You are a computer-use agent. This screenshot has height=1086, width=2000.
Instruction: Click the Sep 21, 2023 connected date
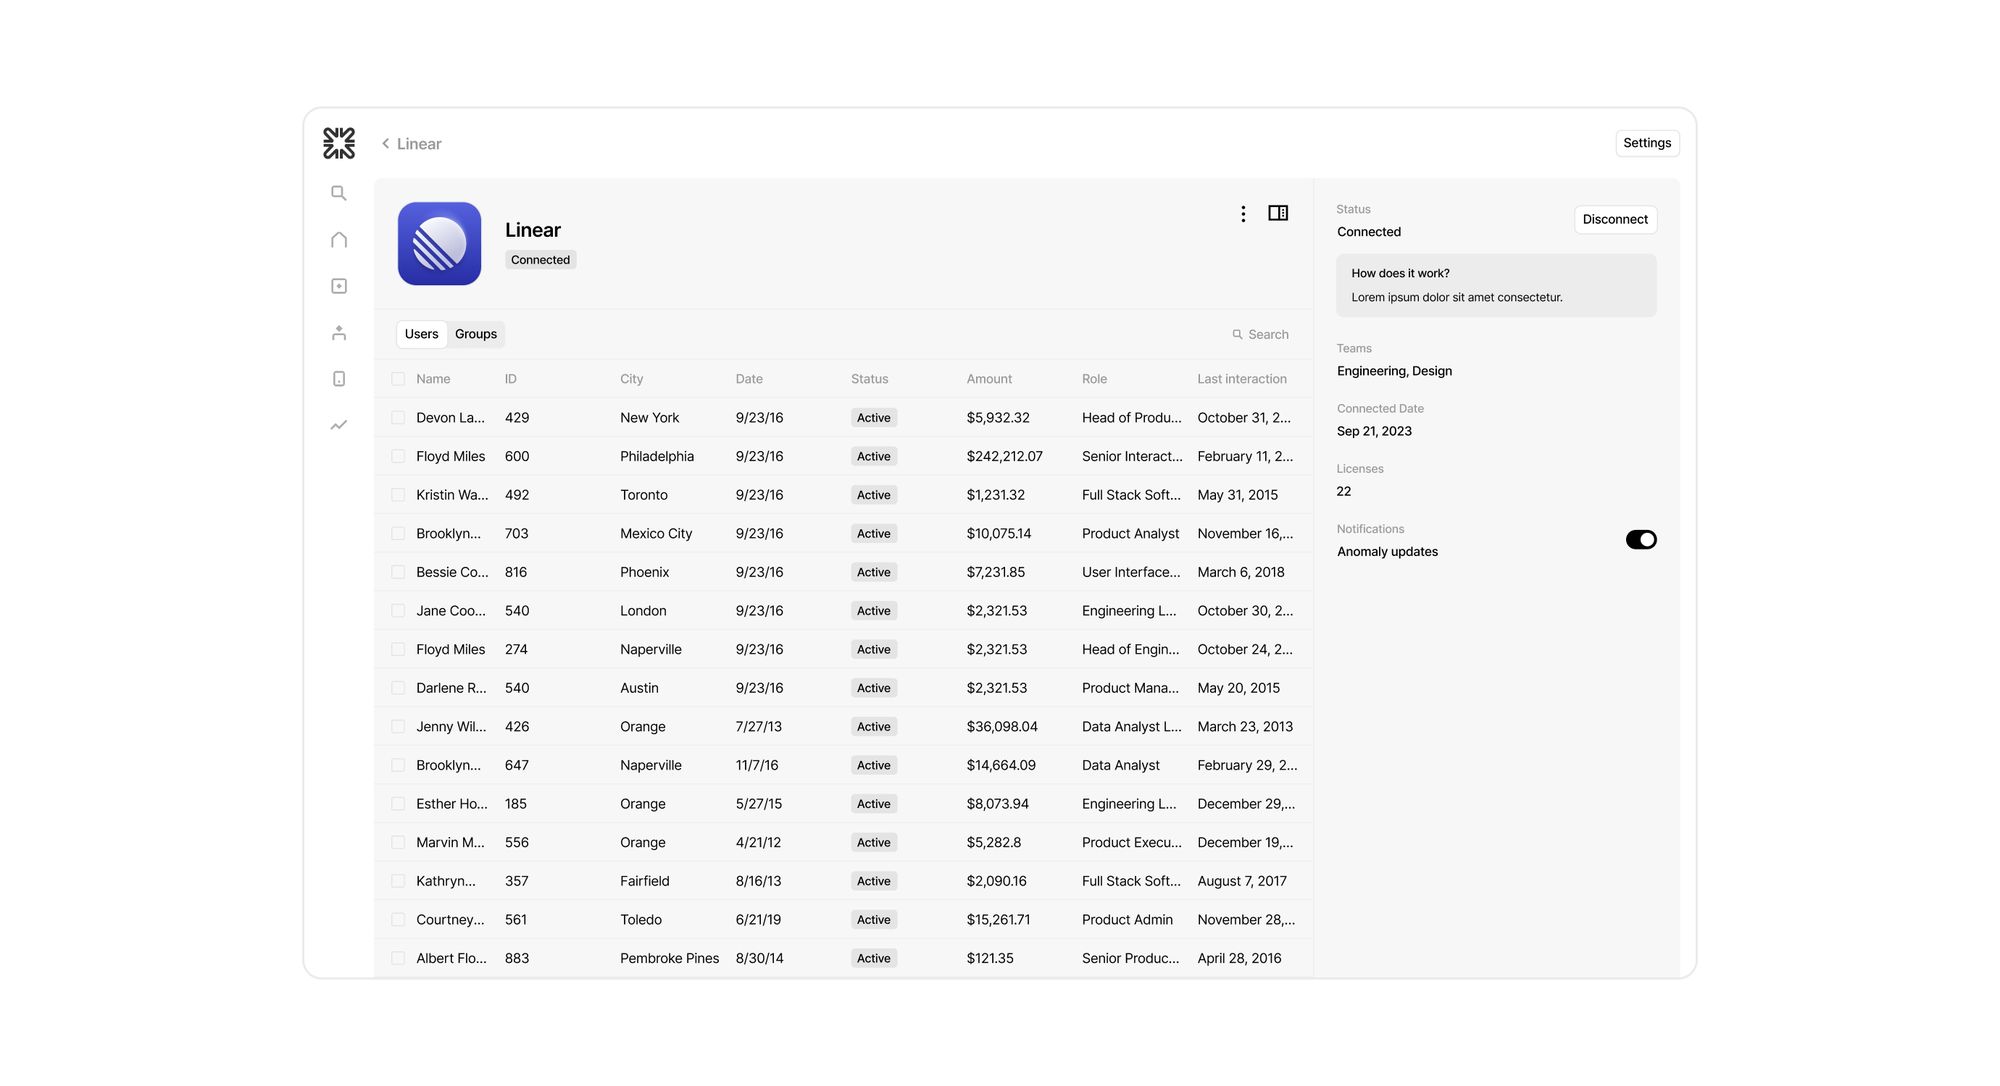coord(1374,431)
